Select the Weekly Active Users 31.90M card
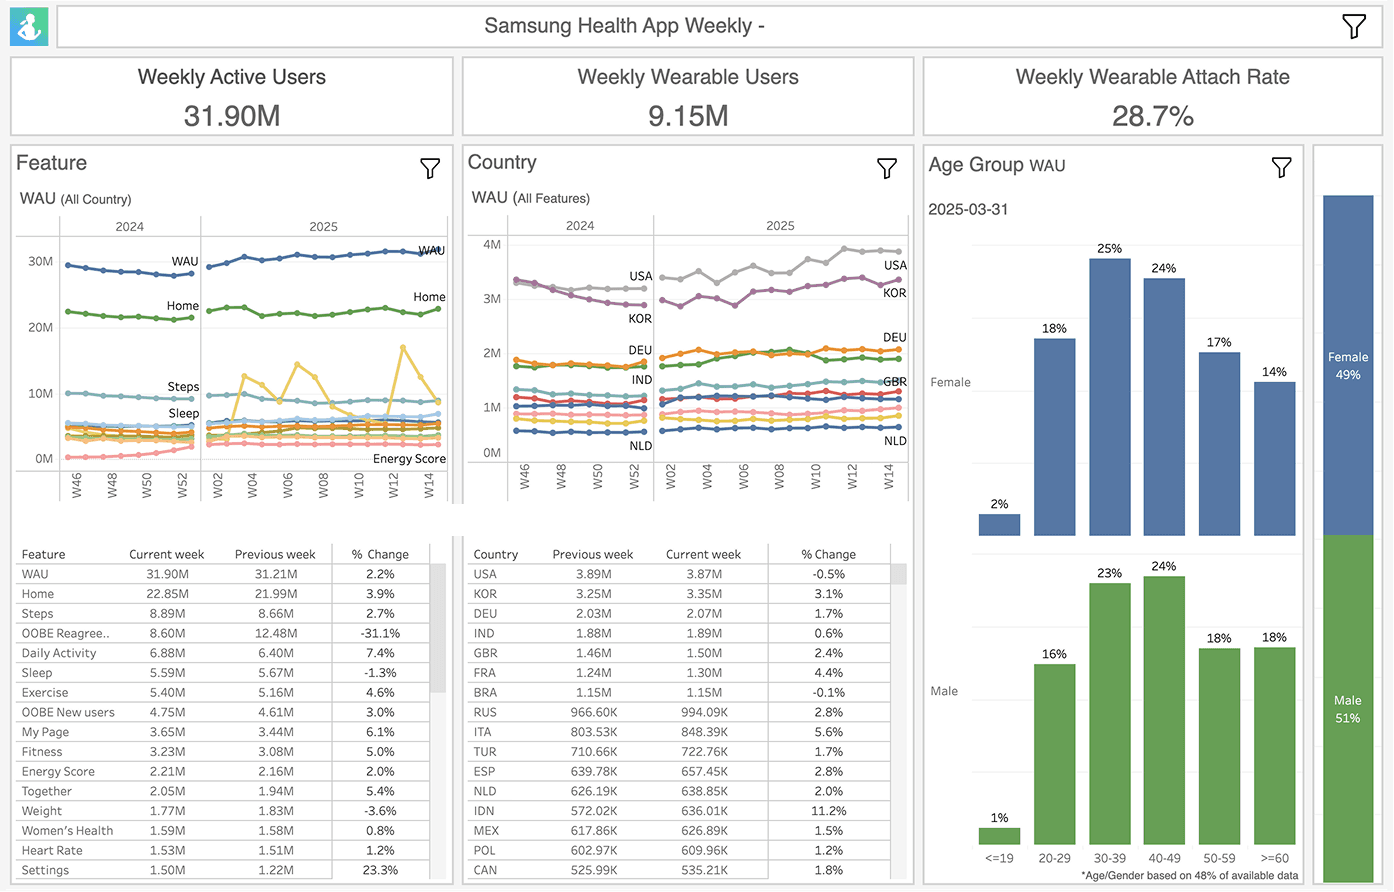 tap(232, 97)
